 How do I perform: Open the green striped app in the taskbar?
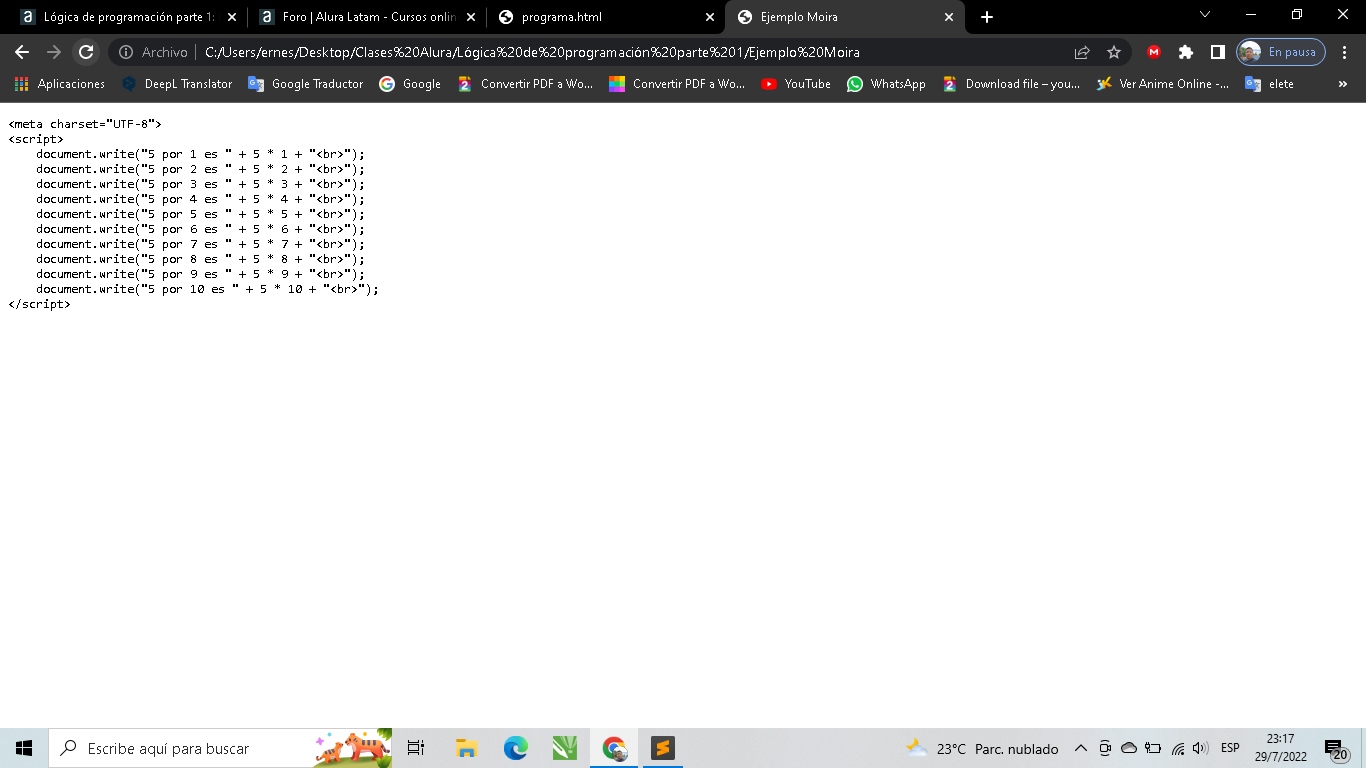click(x=564, y=748)
